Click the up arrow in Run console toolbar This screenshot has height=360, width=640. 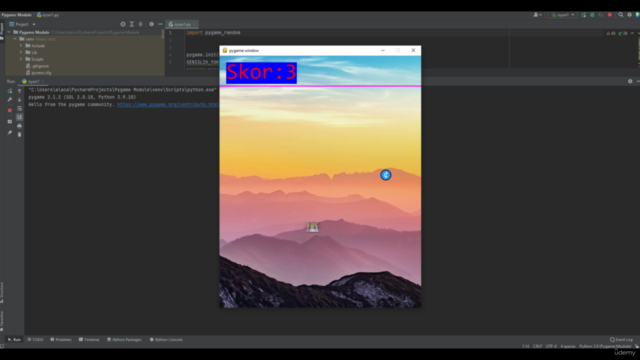tap(19, 91)
